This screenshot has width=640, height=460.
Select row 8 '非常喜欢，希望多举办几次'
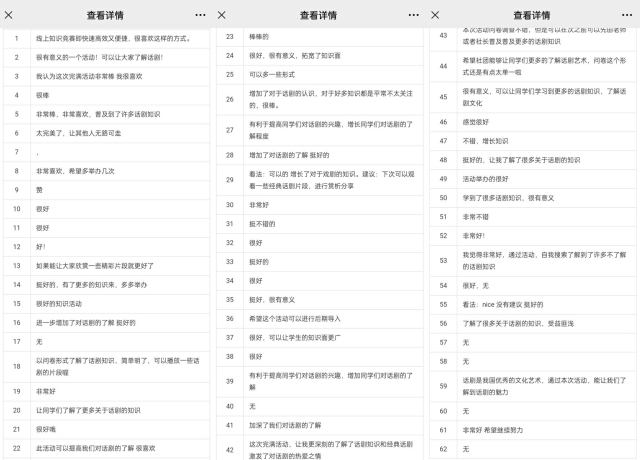pyautogui.click(x=75, y=171)
